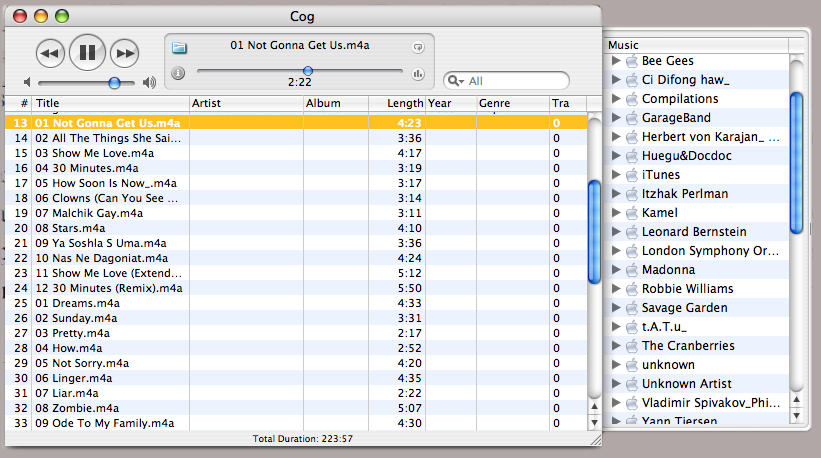Click the Robbie Williams folder icon

point(632,289)
